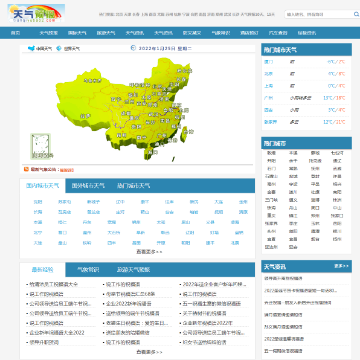Click the 世界天气 globe icon
Screen dimensions: 360x360
tap(59, 49)
